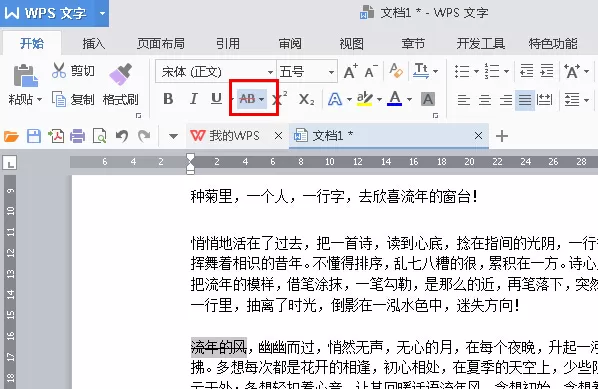
Task: Increase font size with A+ icon
Action: click(350, 71)
